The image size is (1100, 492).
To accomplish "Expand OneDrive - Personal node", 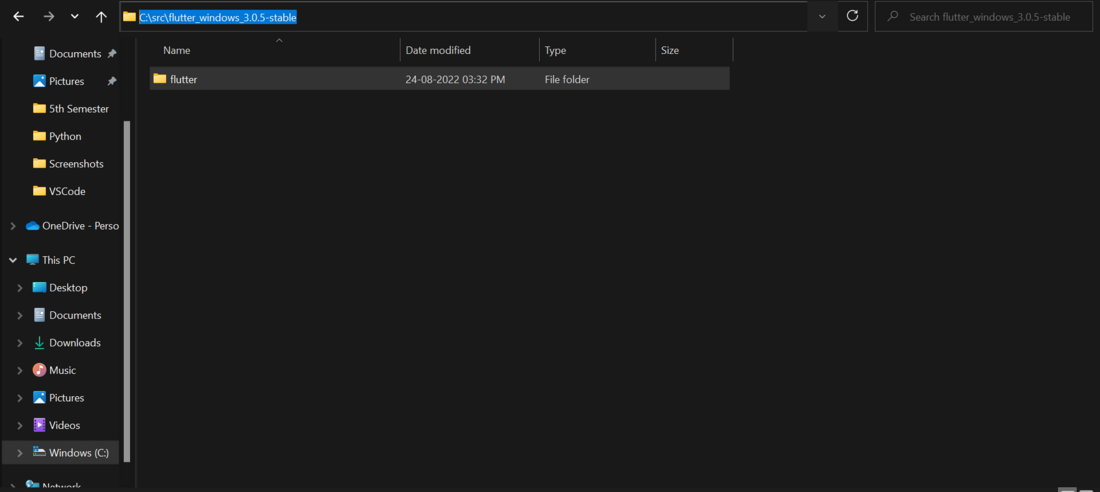I will click(x=13, y=226).
